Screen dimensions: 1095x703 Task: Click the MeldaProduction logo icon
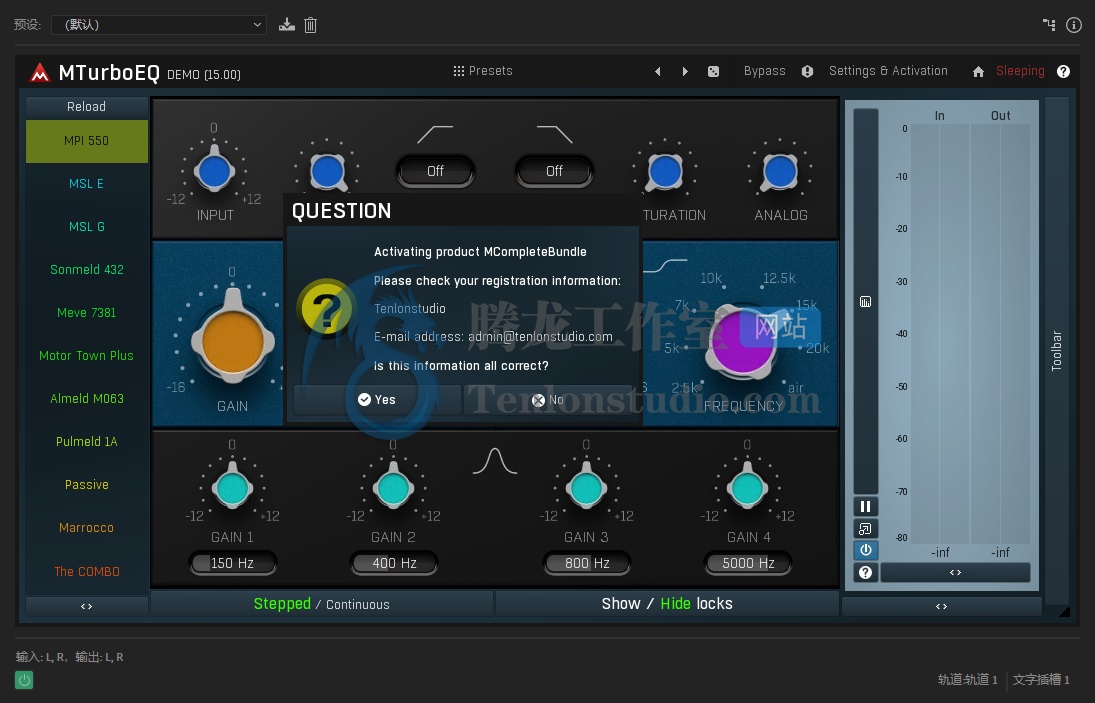40,73
